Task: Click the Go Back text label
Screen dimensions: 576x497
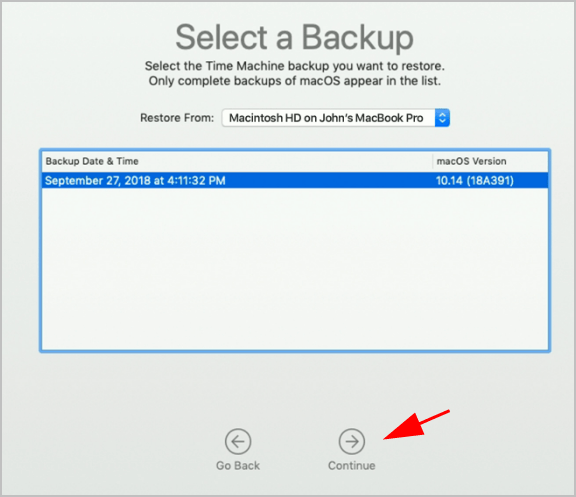Action: coord(238,465)
